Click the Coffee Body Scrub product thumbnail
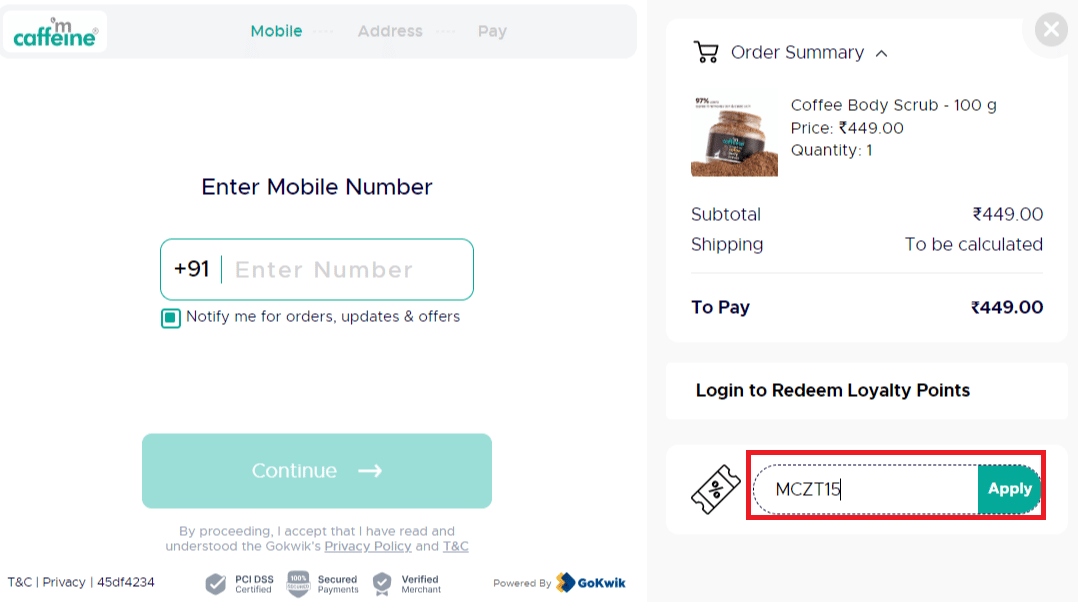1078x602 pixels. (x=734, y=136)
